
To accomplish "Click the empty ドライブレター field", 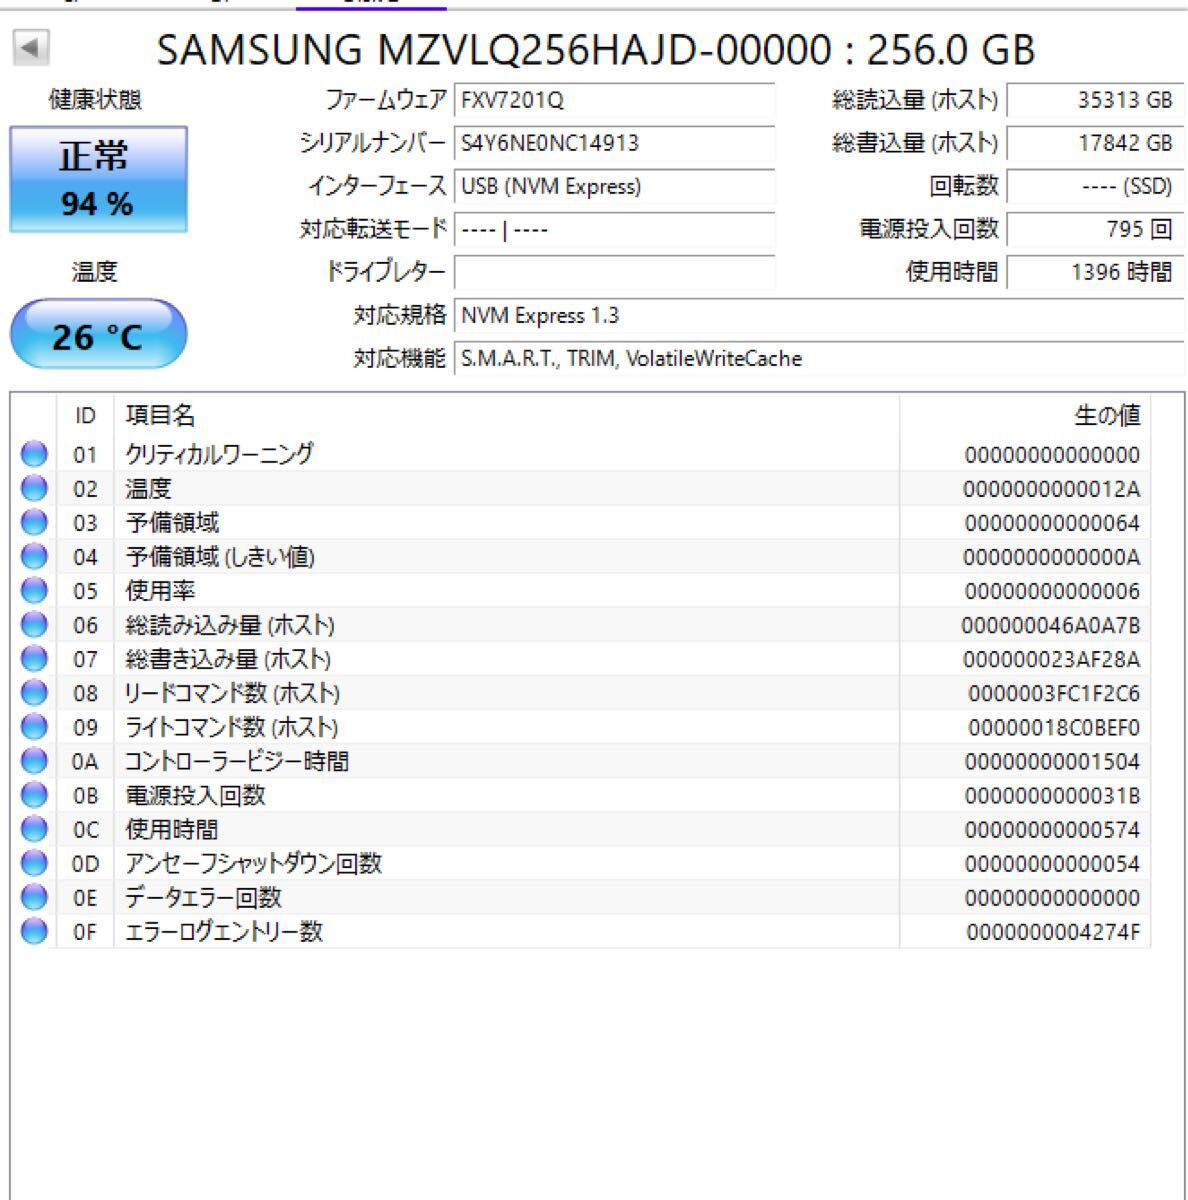I will [x=614, y=272].
